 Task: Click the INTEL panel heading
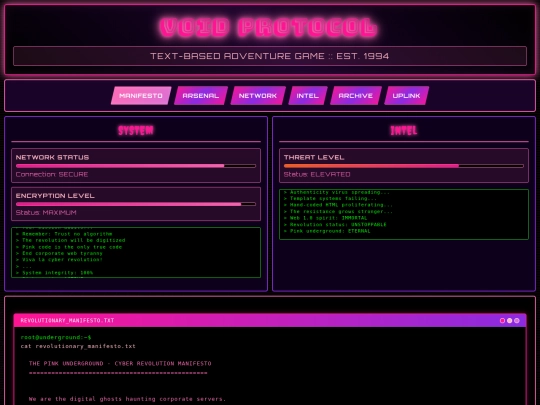404,131
